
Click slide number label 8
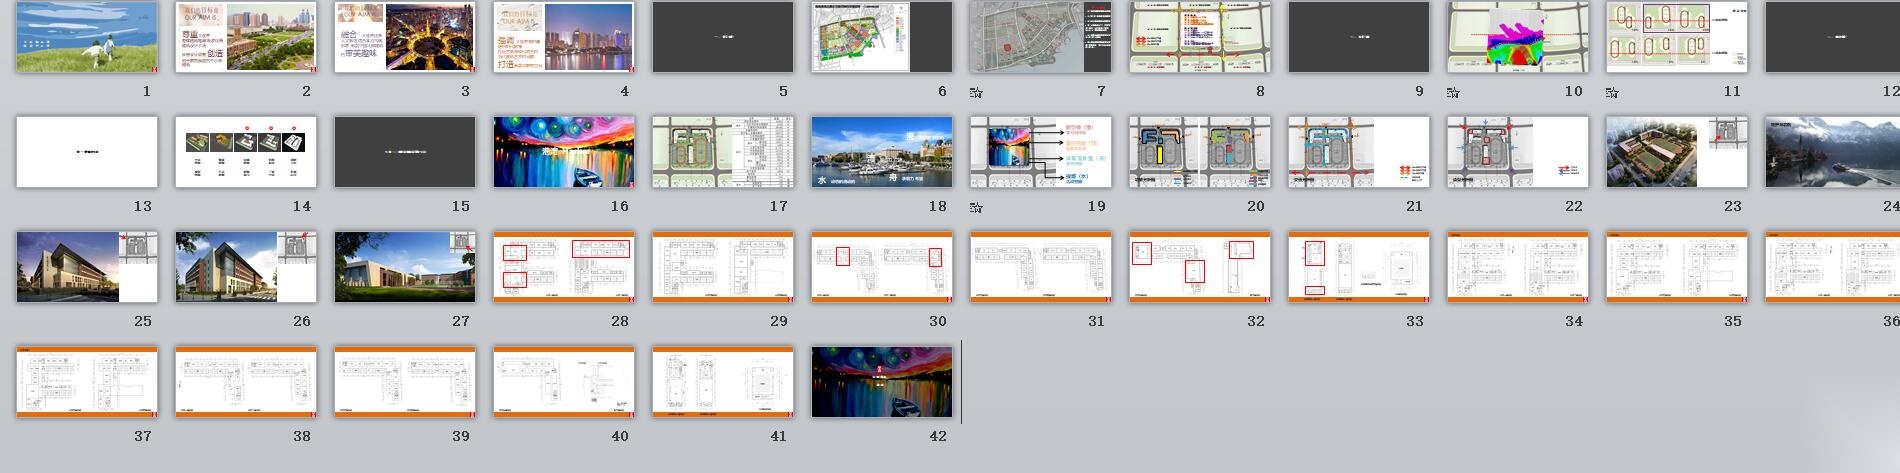pos(1260,91)
